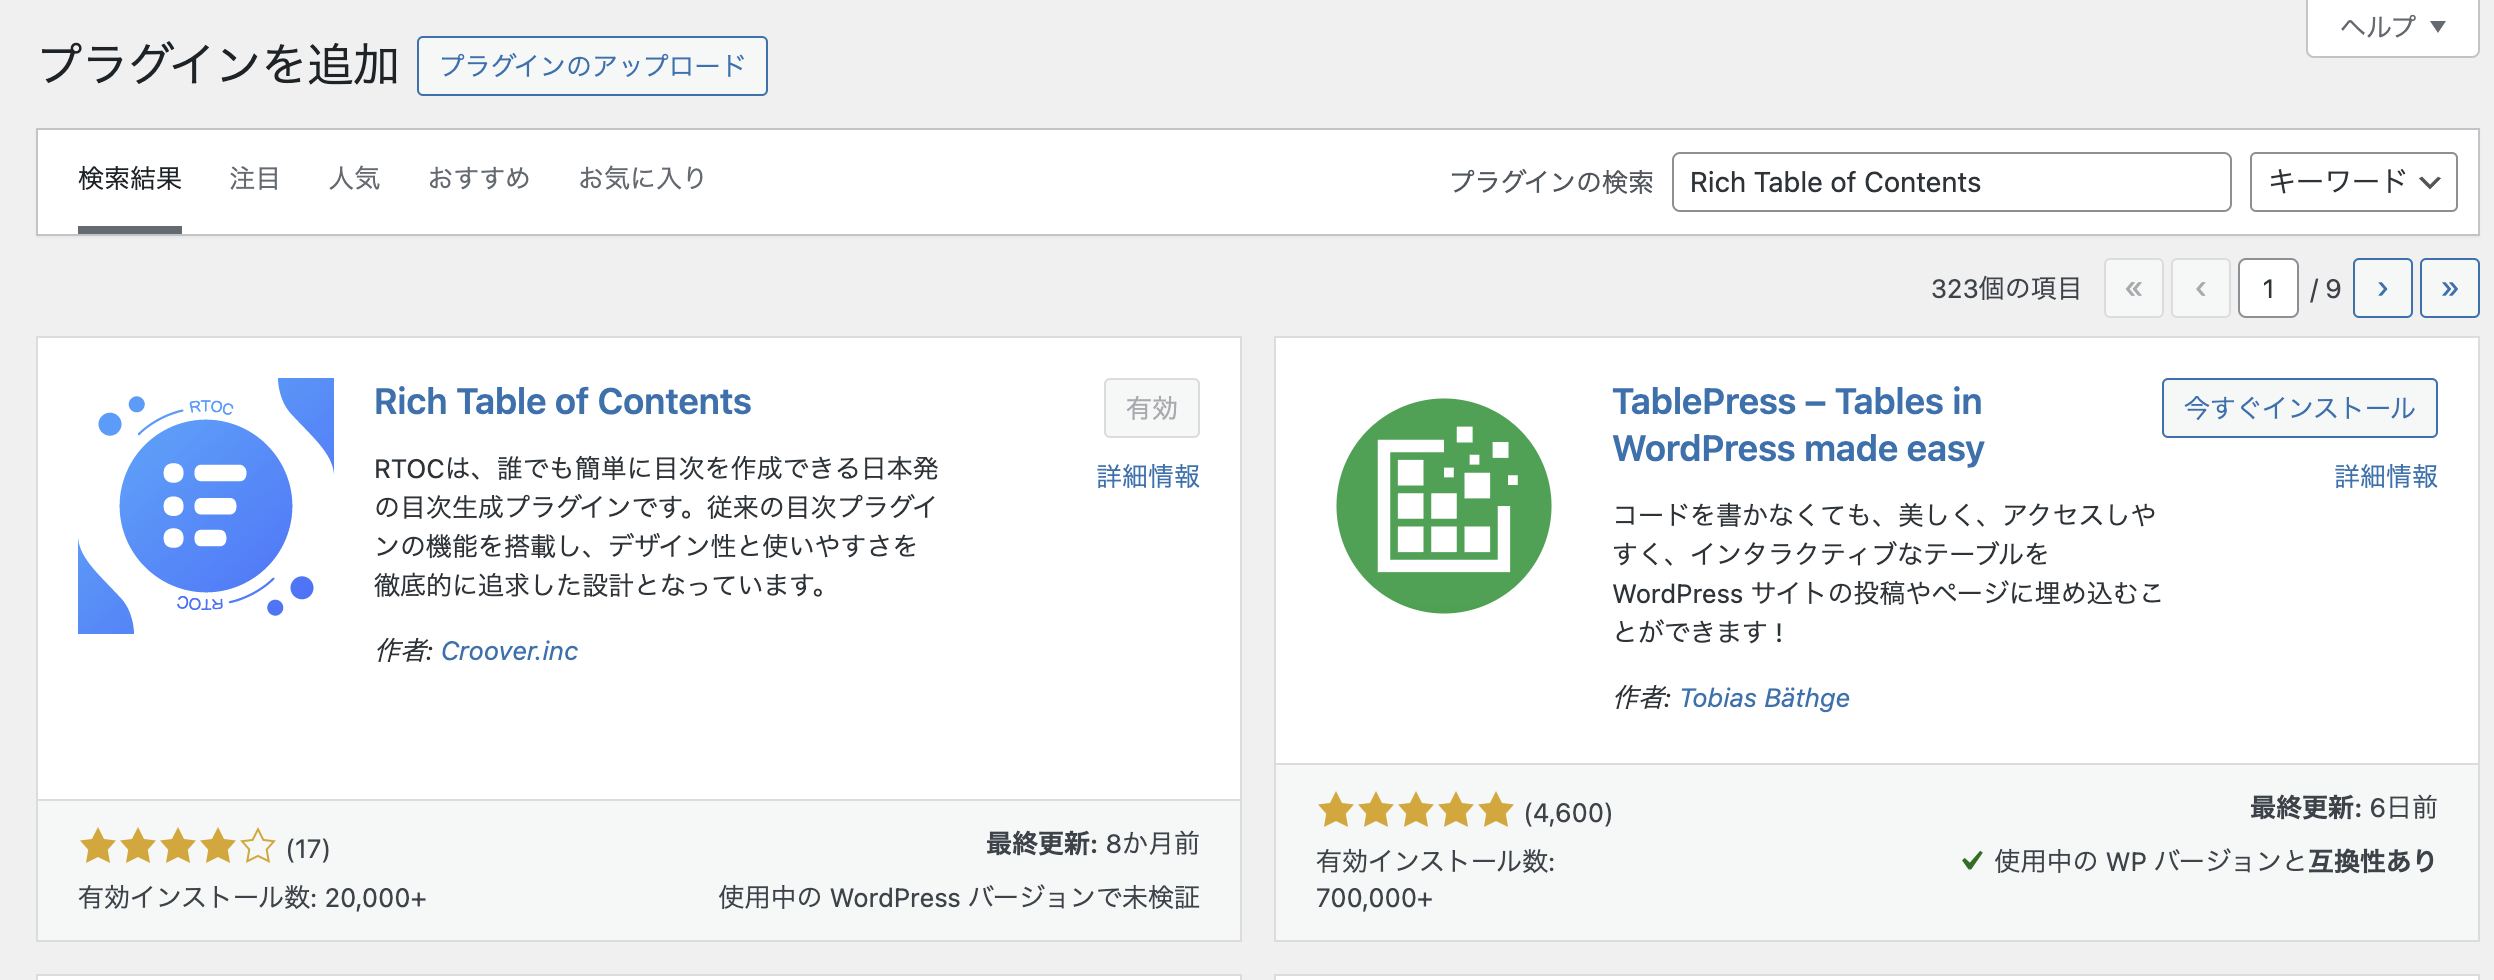Click 最終更新: 8か月前 text
Image resolution: width=2494 pixels, height=980 pixels.
(x=1092, y=844)
